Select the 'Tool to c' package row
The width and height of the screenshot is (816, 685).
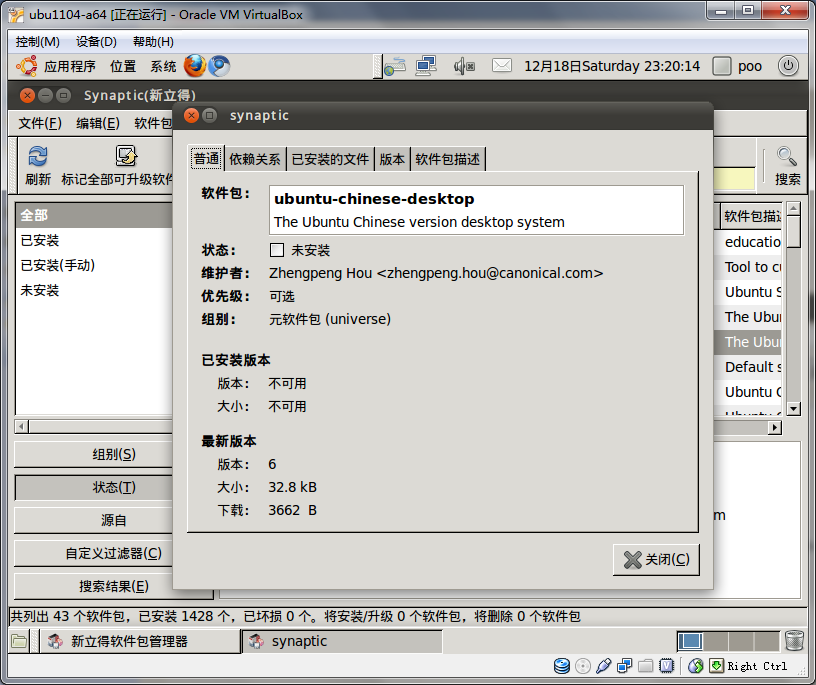[x=748, y=267]
